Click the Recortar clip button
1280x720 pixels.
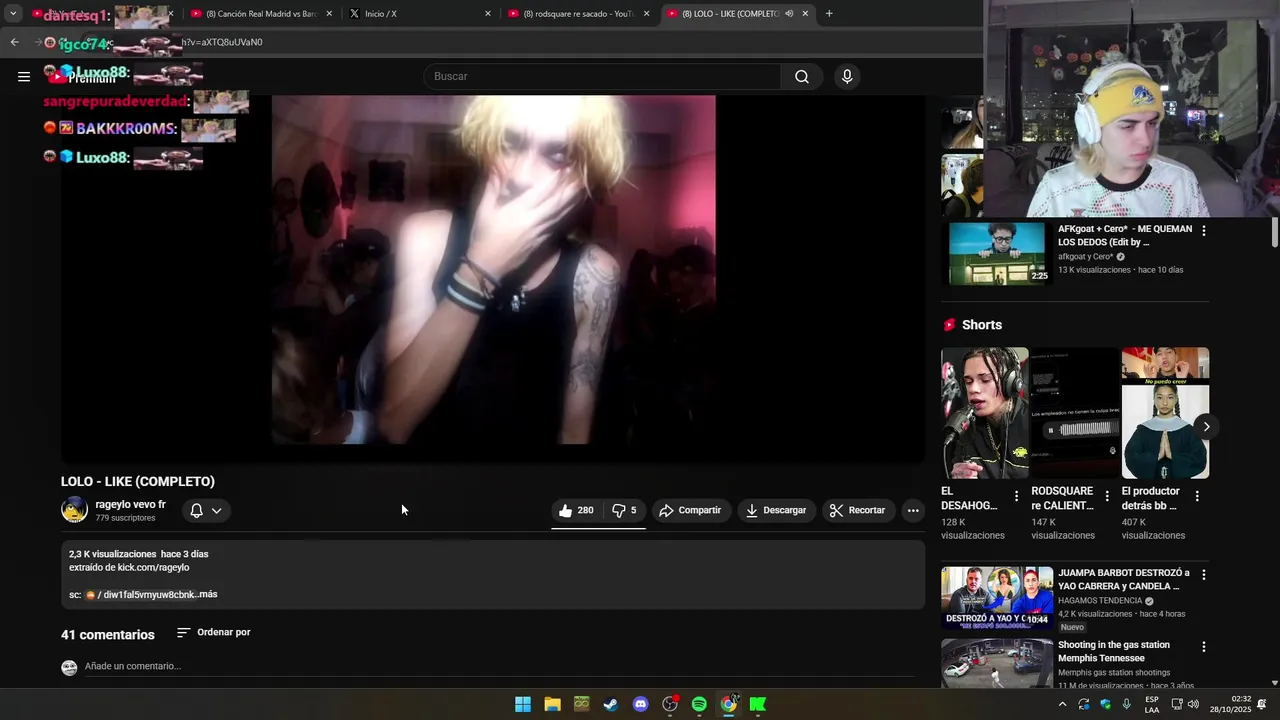pyautogui.click(x=858, y=511)
